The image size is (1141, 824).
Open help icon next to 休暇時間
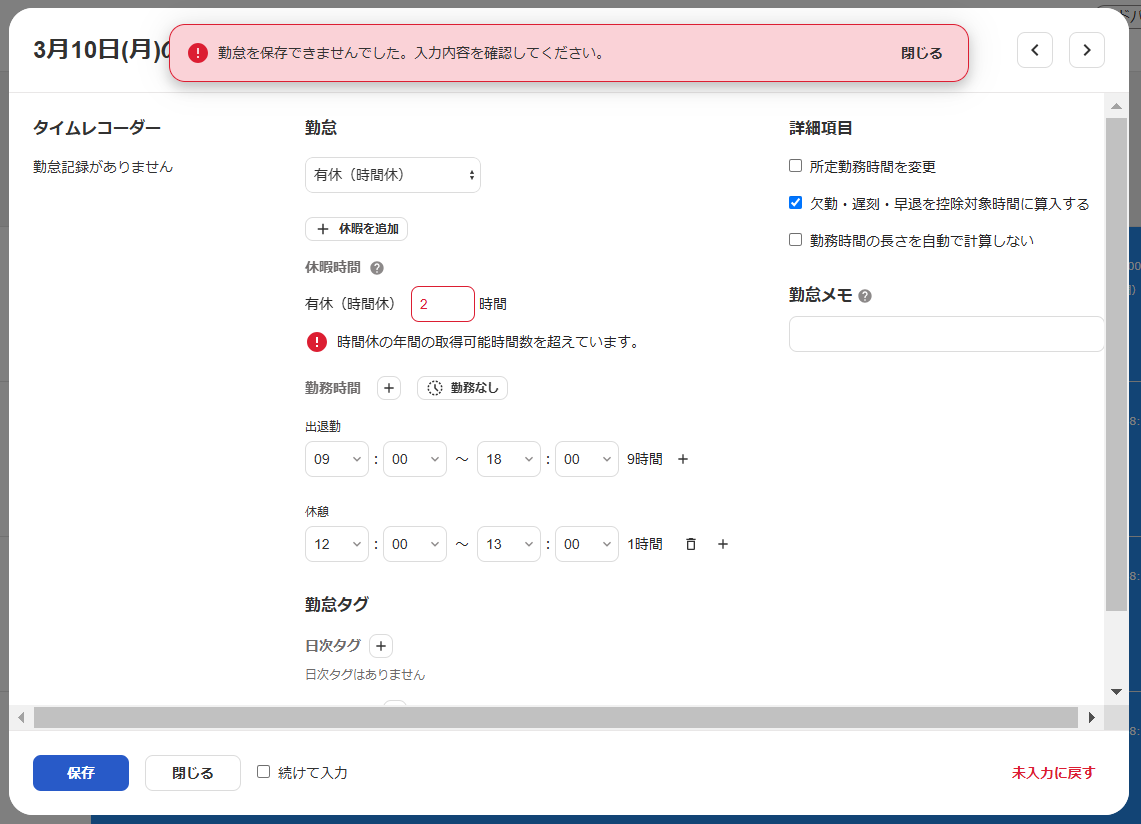pos(377,268)
